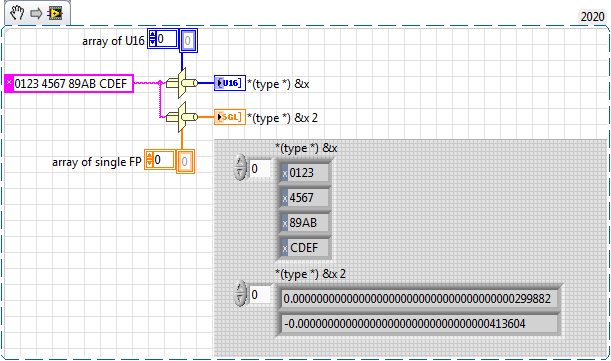
Task: Select the lower Type Cast function node
Action: (x=182, y=117)
